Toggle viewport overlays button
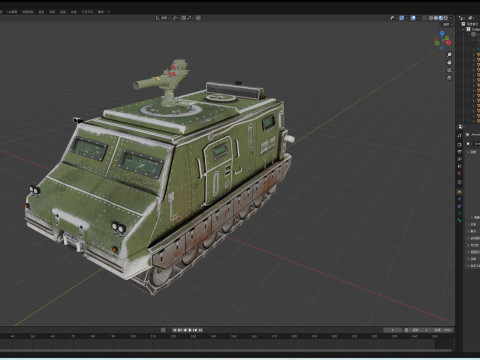 click(x=413, y=18)
